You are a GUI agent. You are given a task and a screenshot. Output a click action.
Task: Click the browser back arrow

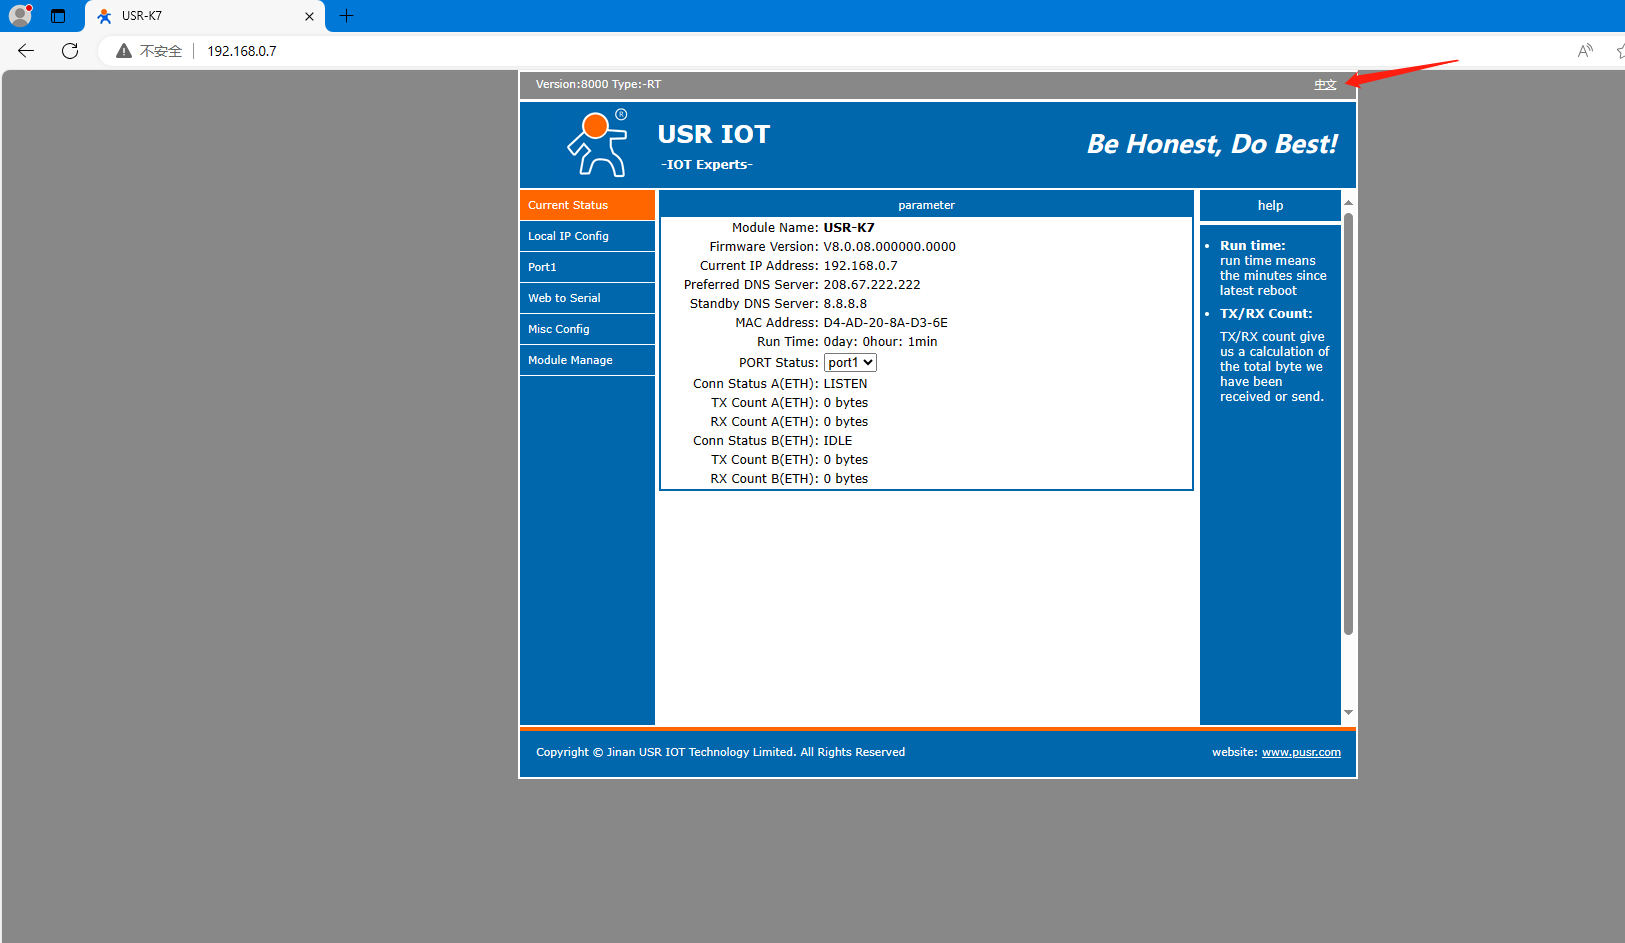pyautogui.click(x=26, y=51)
